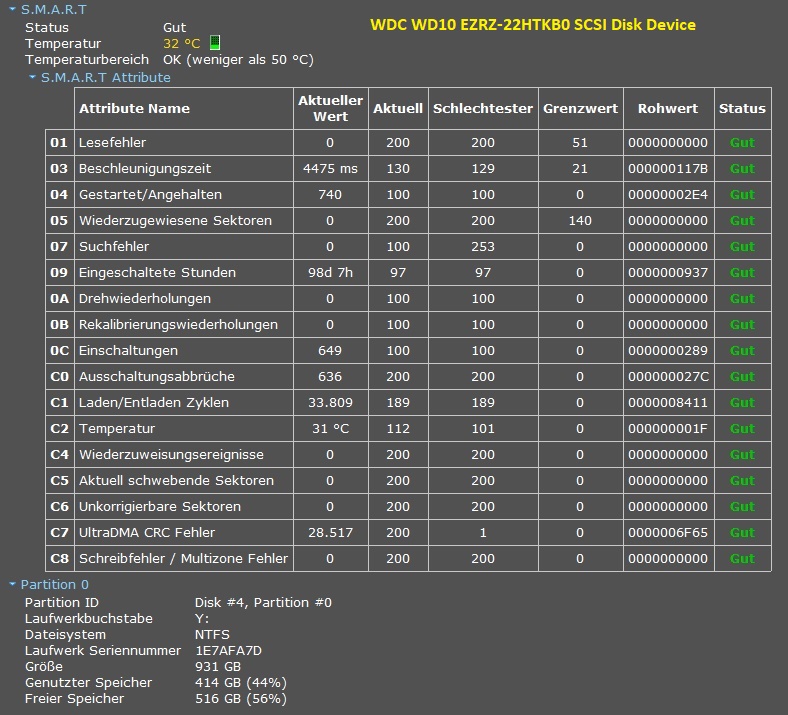Click the 28.517 value
This screenshot has height=715, width=788.
coord(330,533)
